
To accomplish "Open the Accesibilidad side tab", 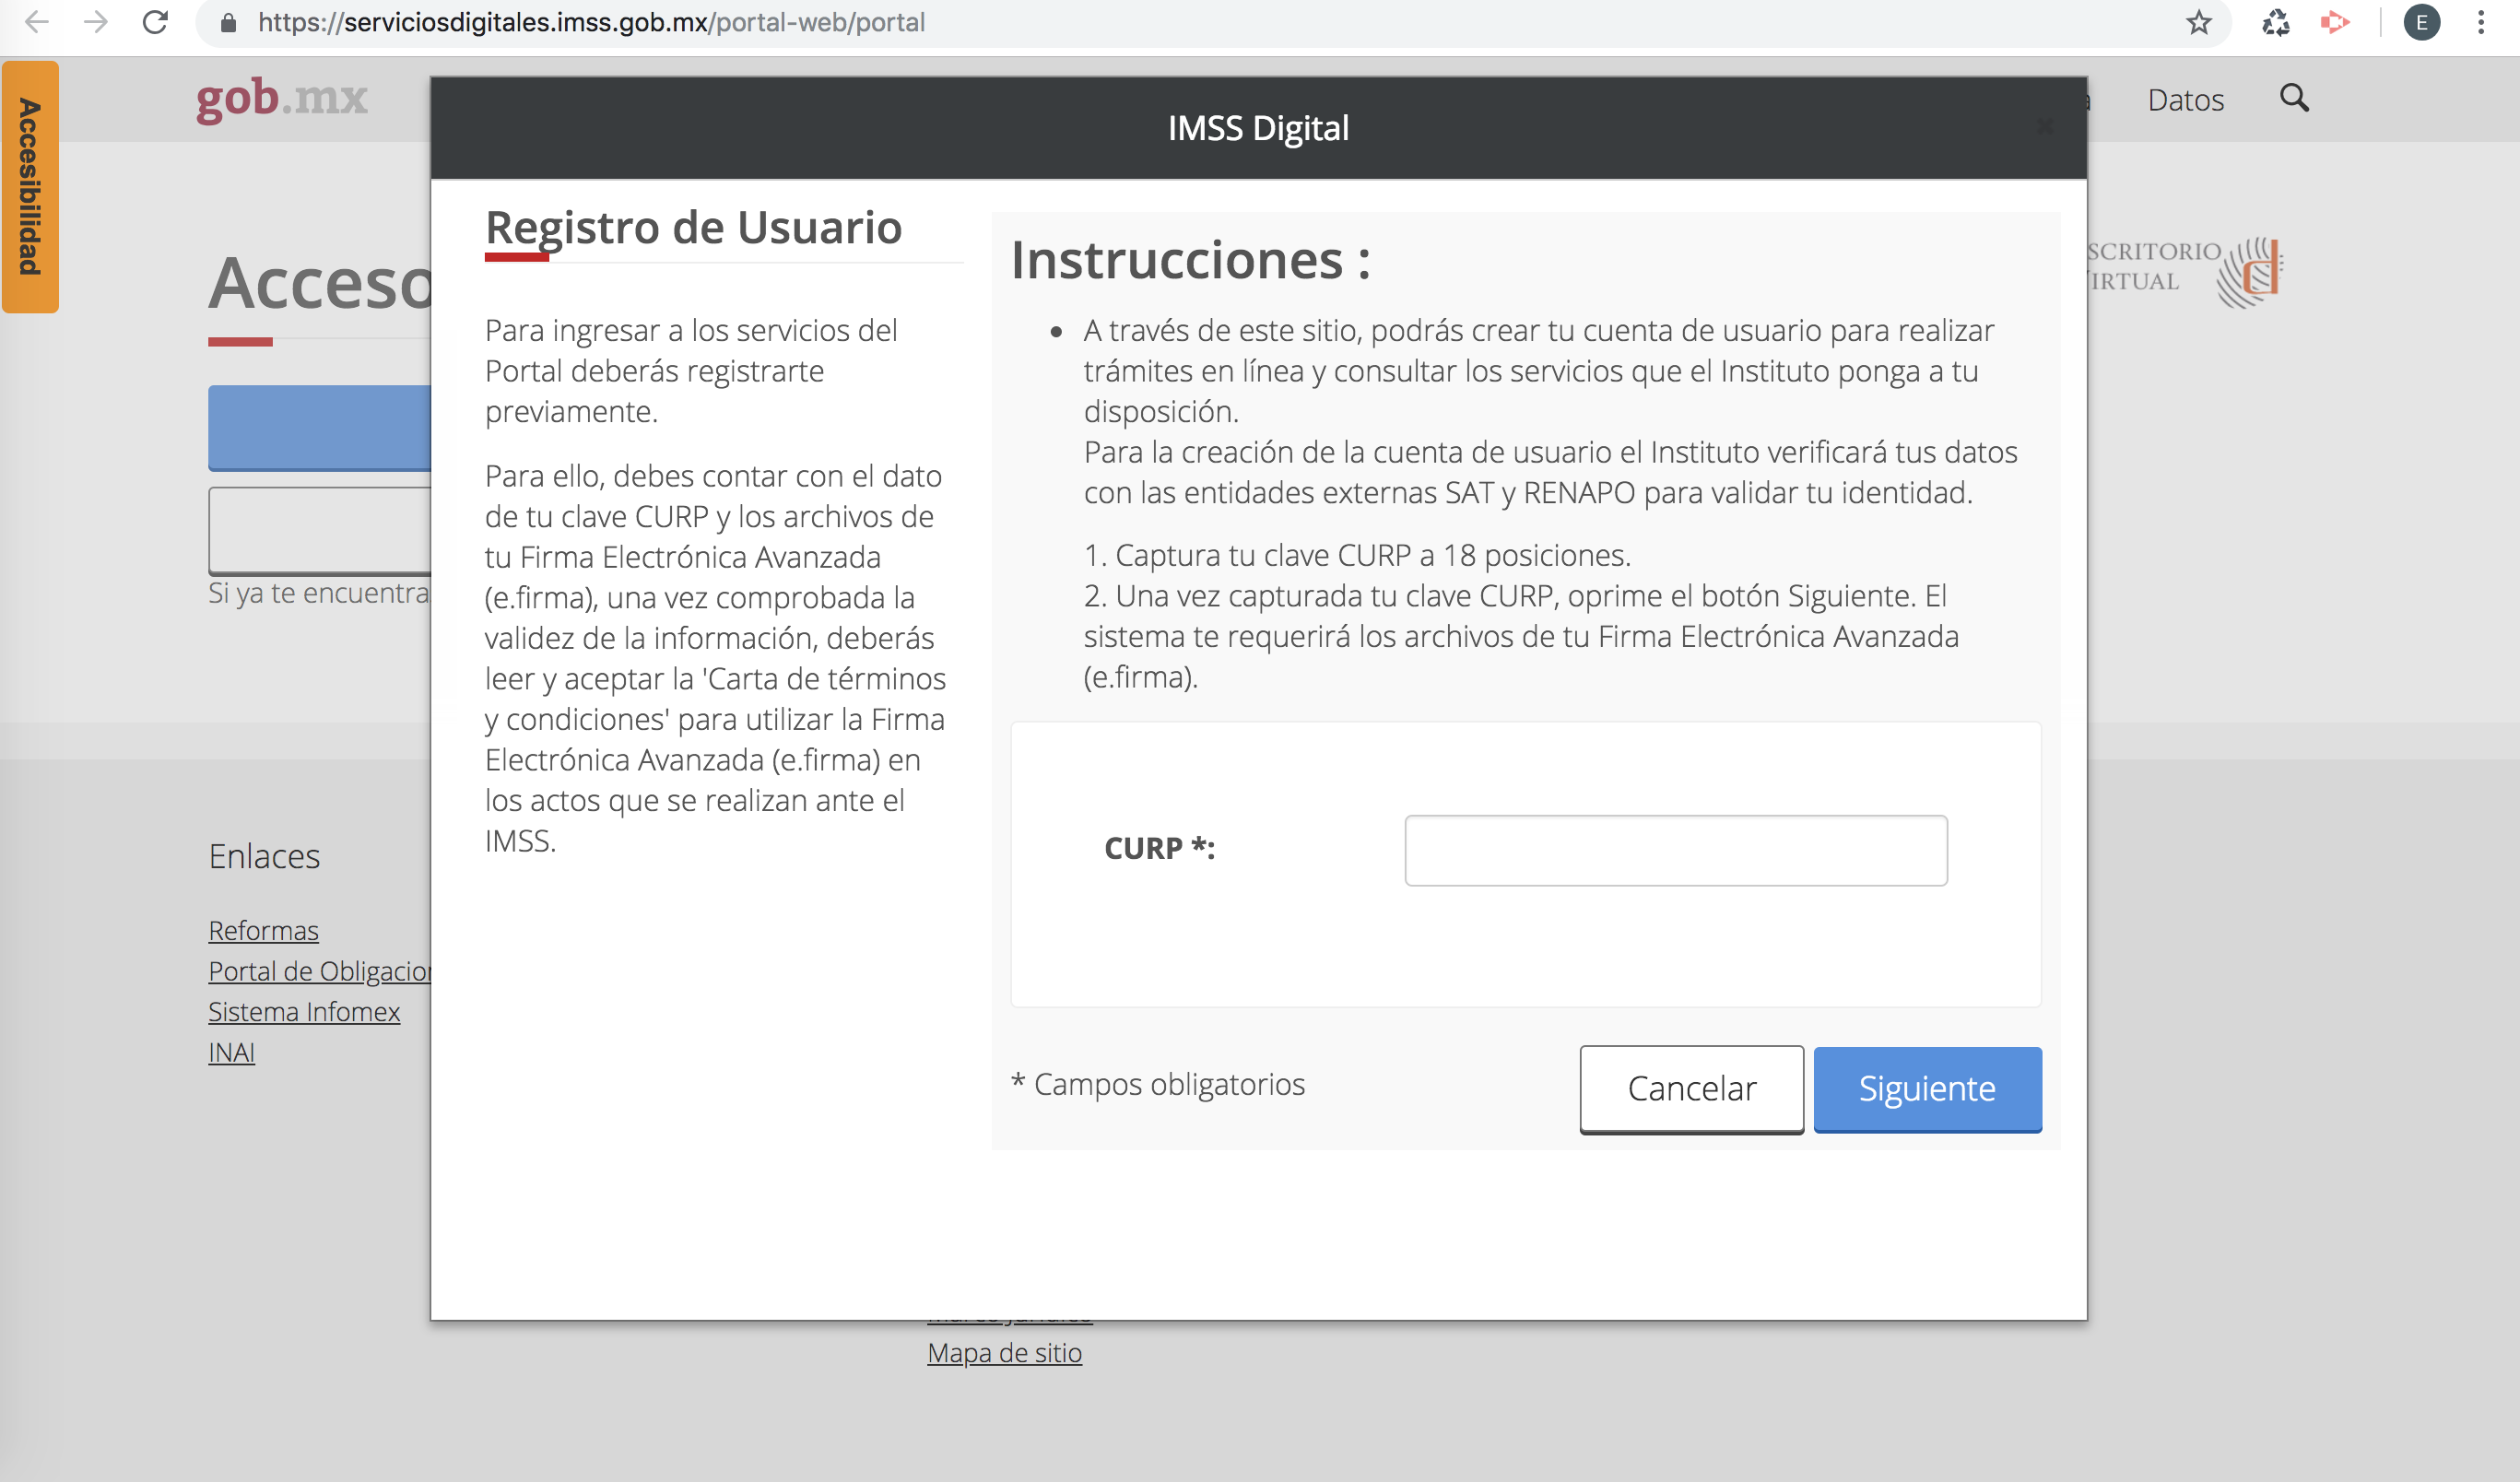I will click(30, 187).
